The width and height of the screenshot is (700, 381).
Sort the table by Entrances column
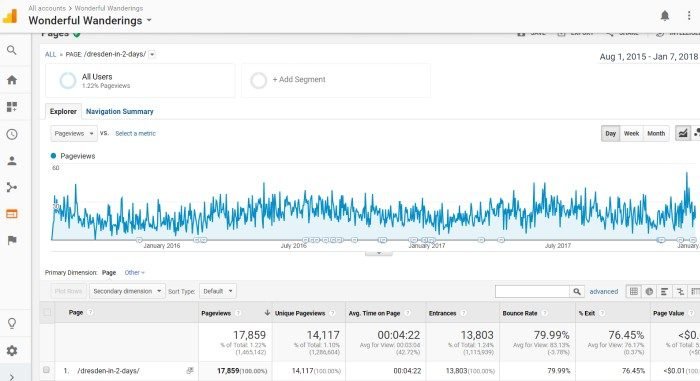[x=442, y=313]
